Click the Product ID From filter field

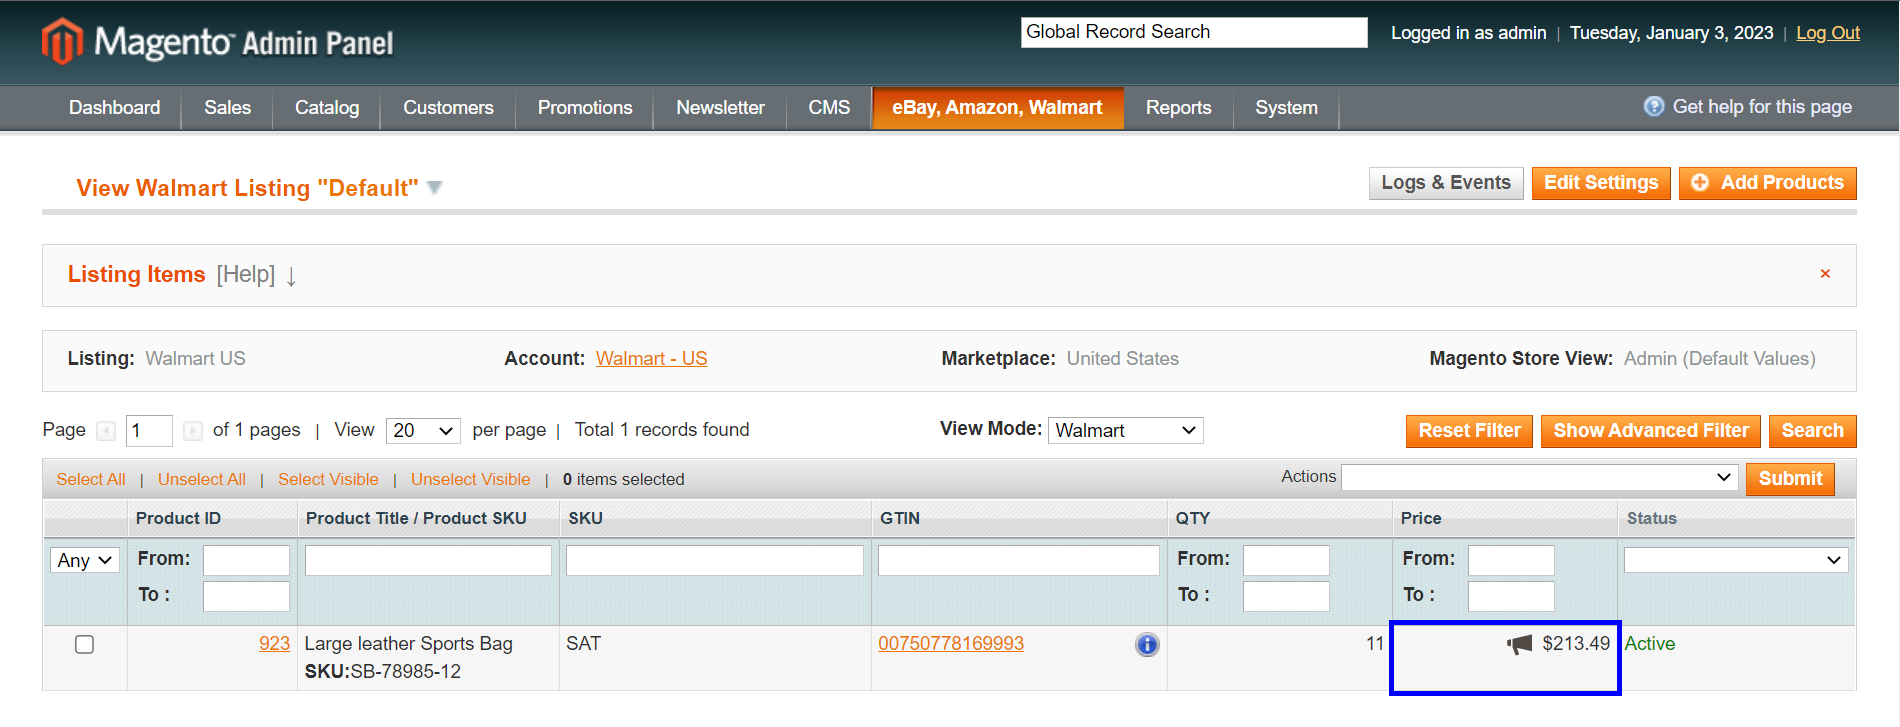tap(246, 560)
